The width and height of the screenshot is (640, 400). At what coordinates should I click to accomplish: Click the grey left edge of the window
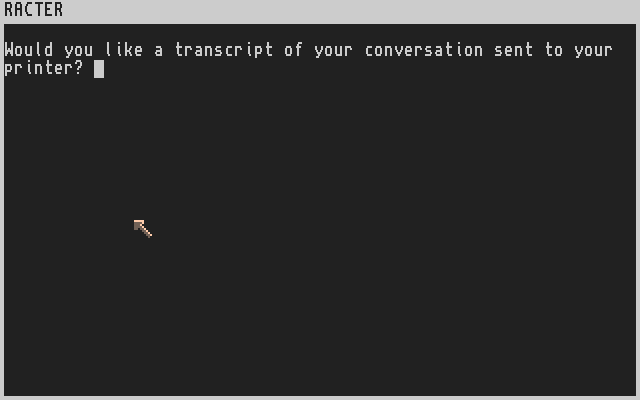click(2, 210)
